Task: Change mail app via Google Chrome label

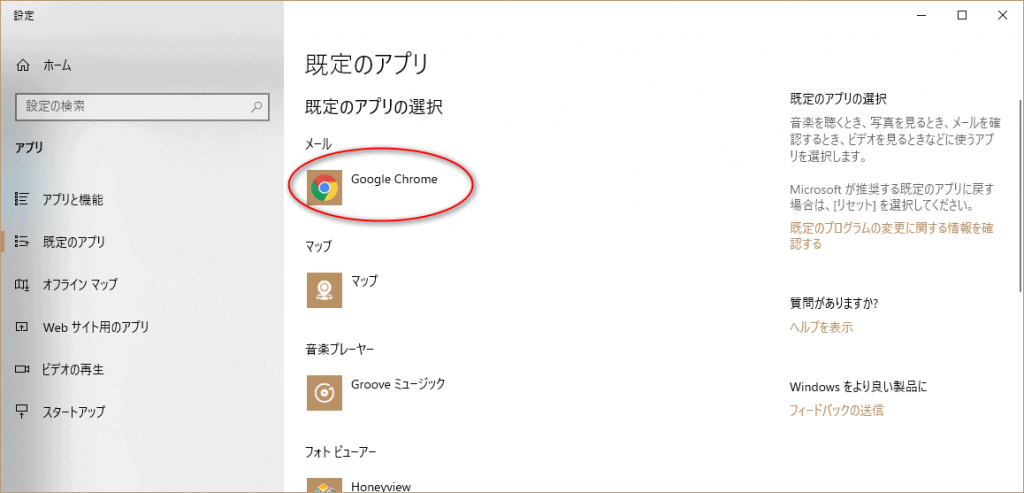Action: point(394,180)
